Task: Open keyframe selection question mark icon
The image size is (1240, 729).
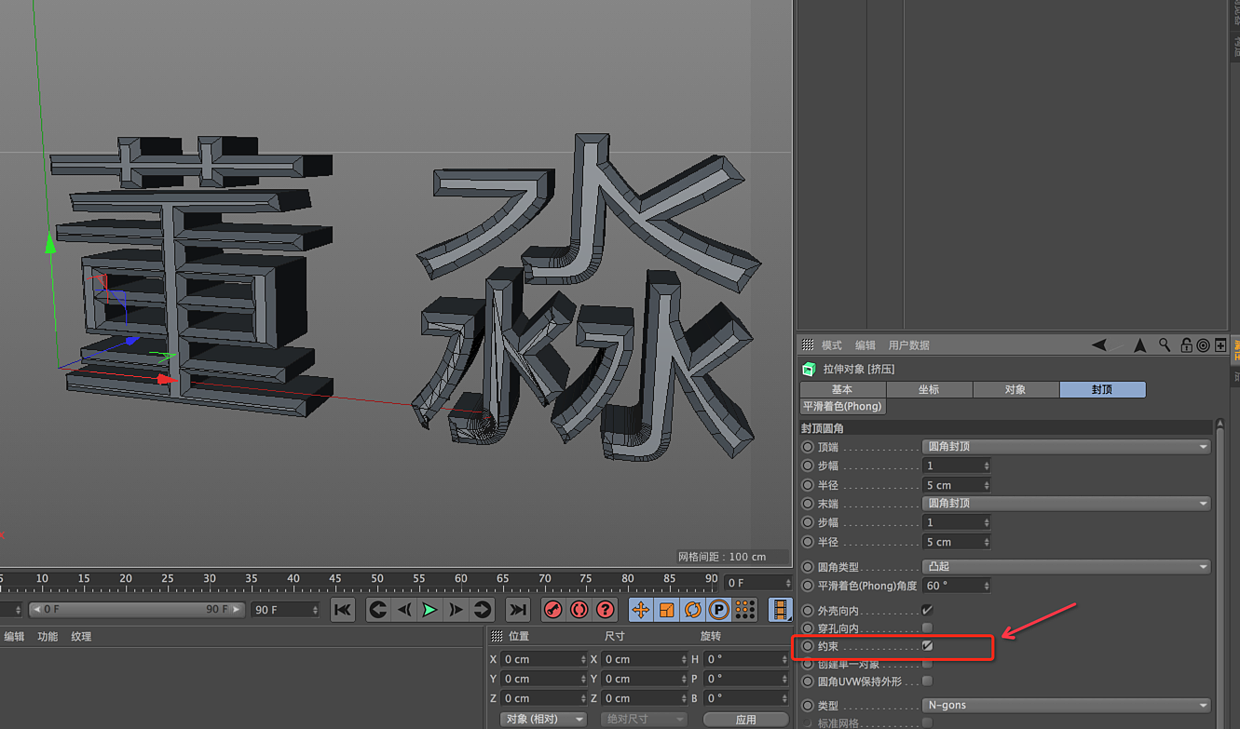Action: tap(605, 609)
